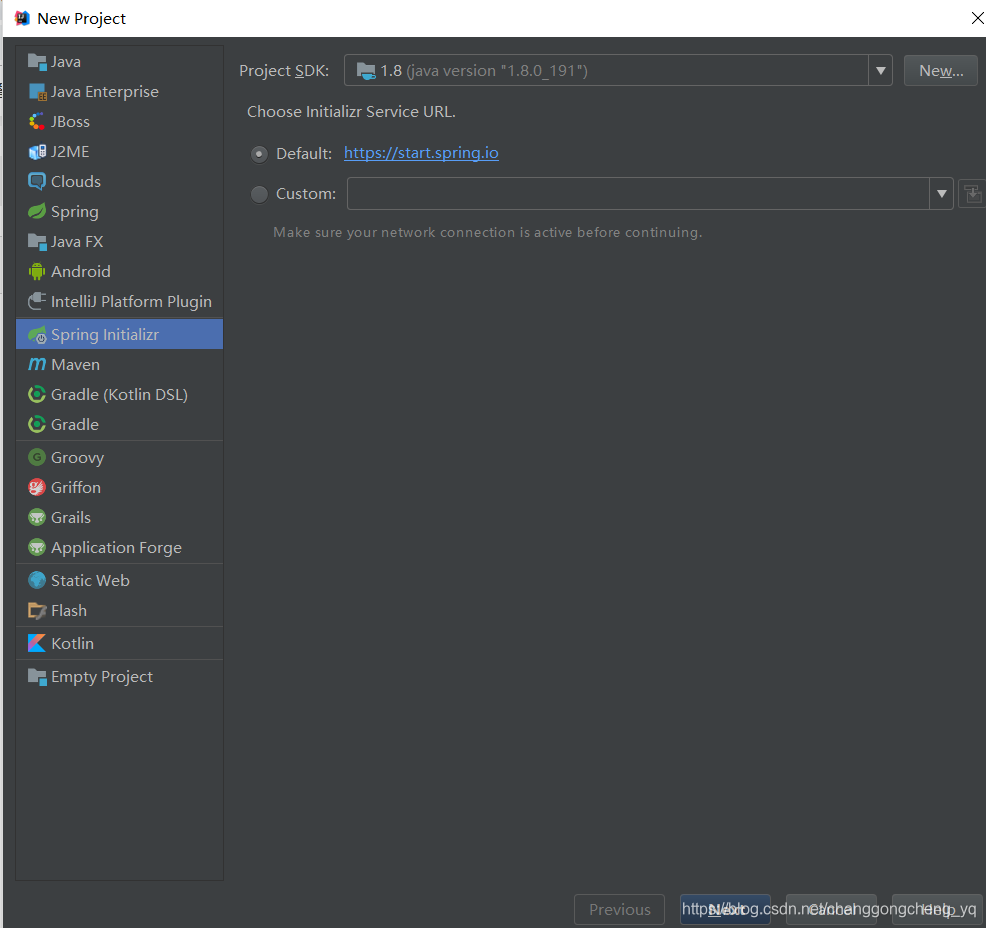Pick the Gradle icon

(x=37, y=424)
